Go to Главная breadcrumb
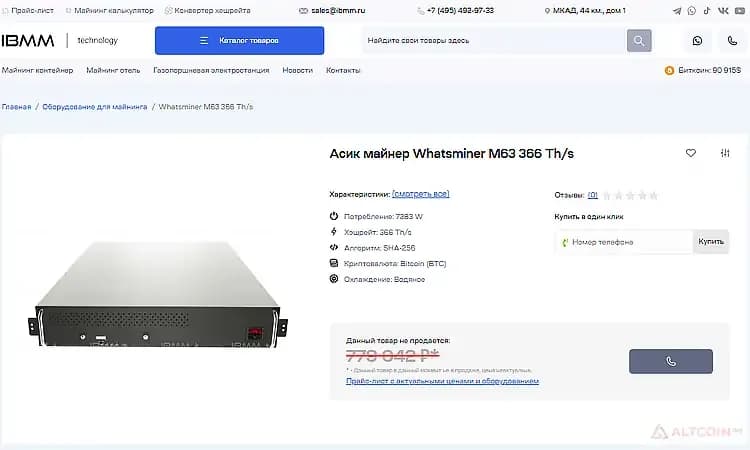Image resolution: width=750 pixels, height=450 pixels. click(x=16, y=107)
